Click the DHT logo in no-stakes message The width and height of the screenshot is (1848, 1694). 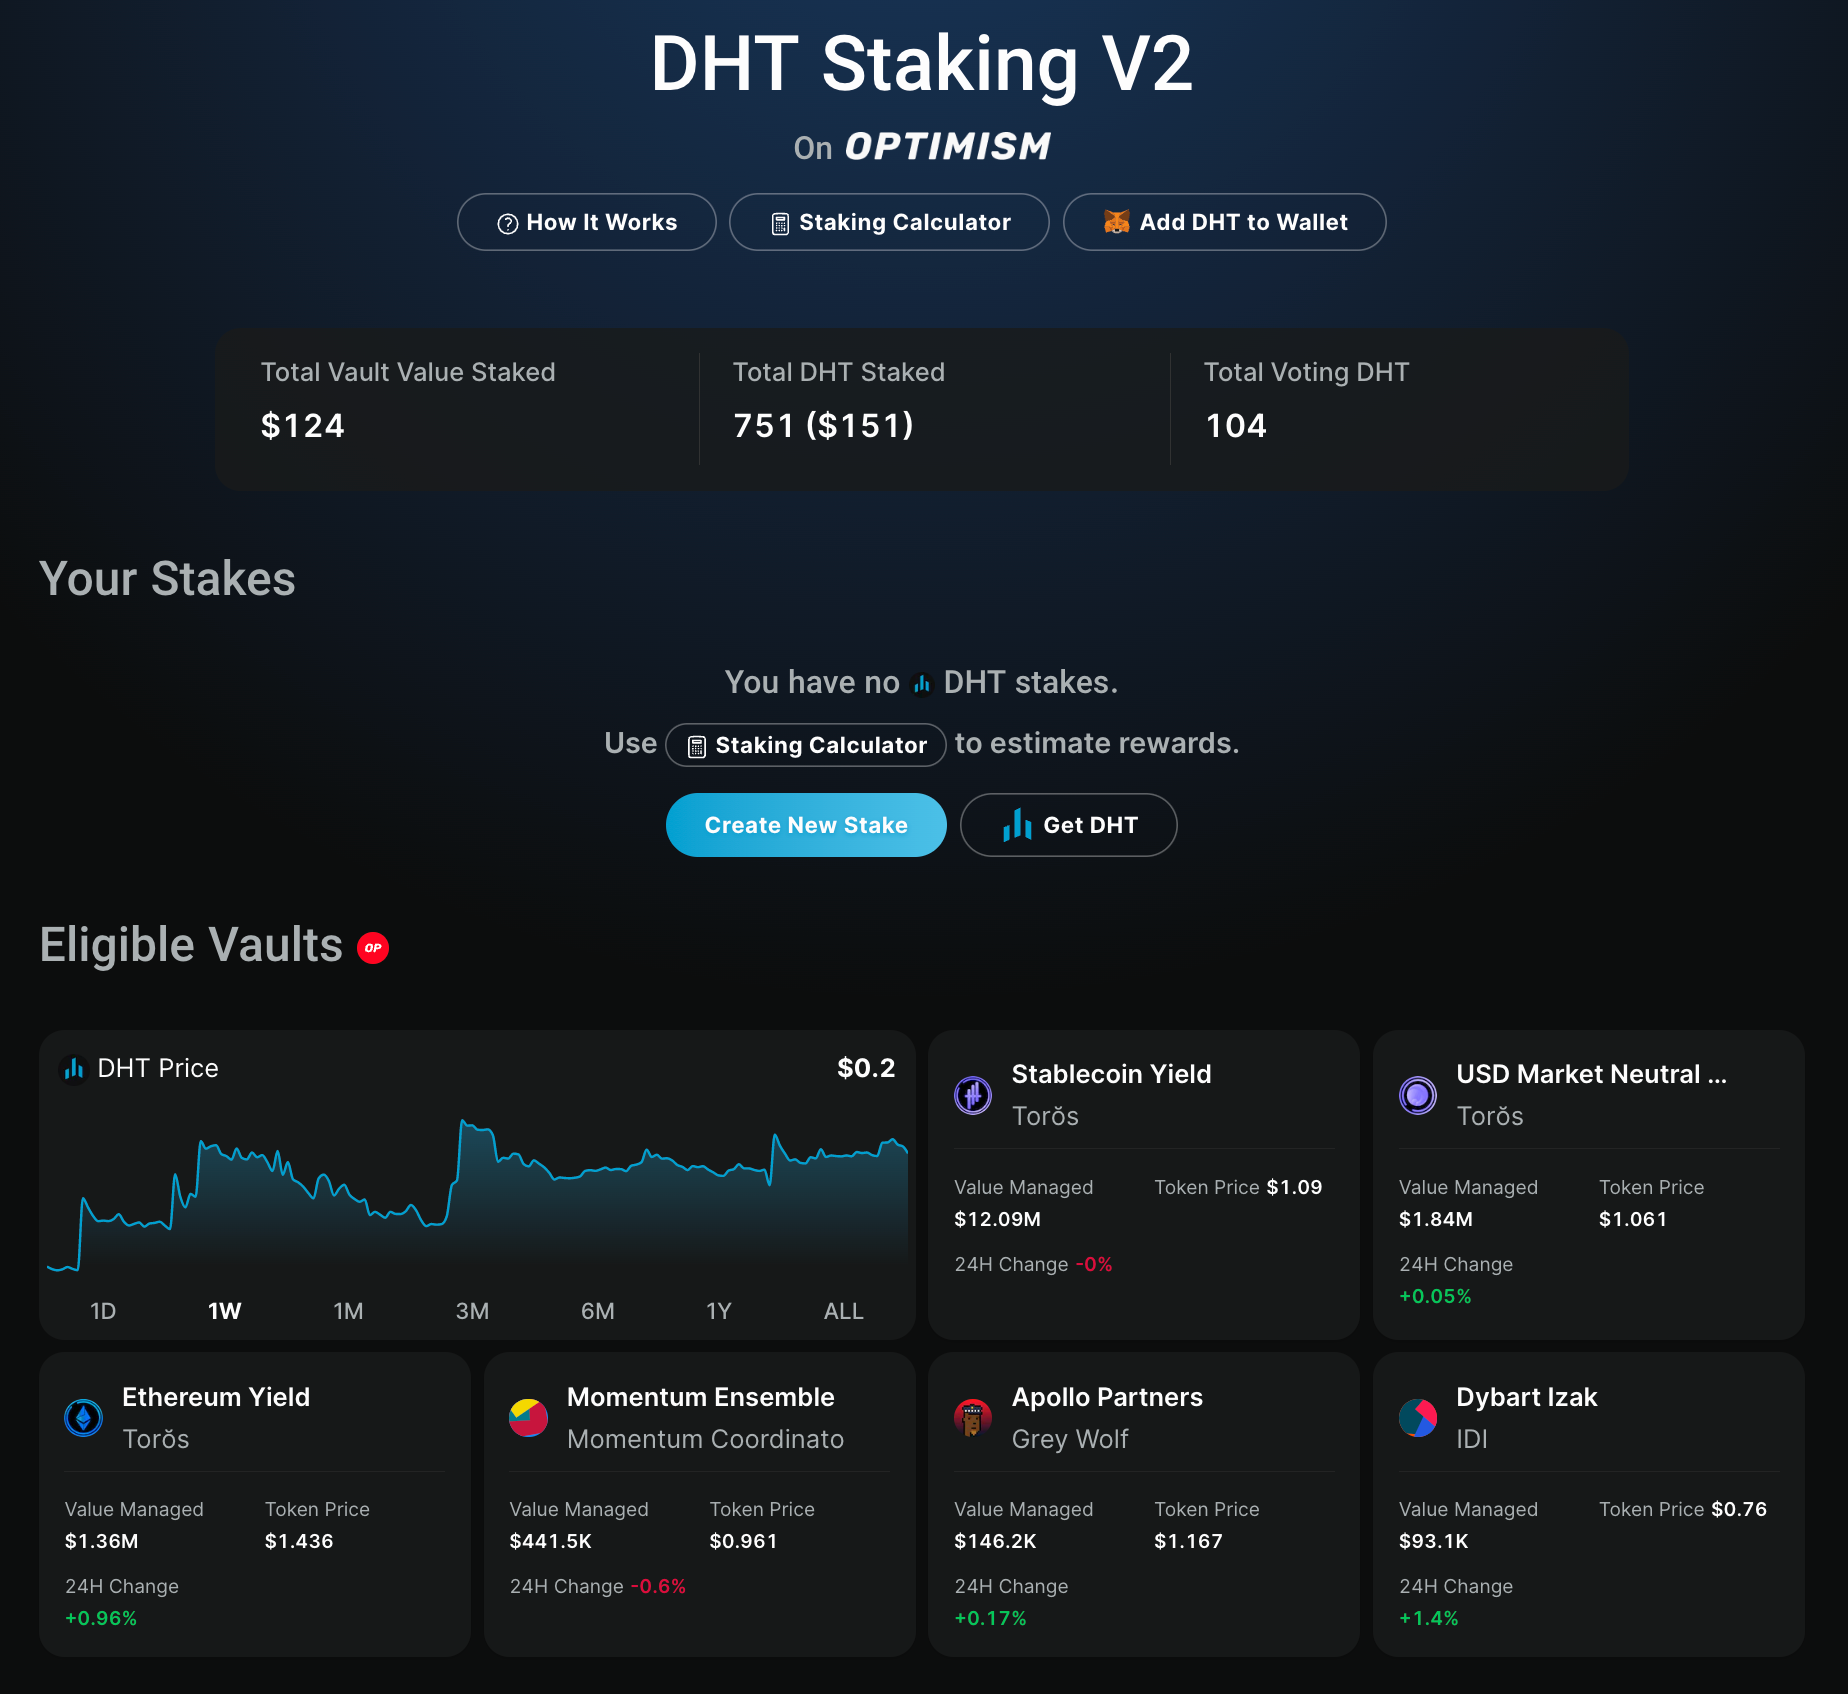tap(922, 684)
